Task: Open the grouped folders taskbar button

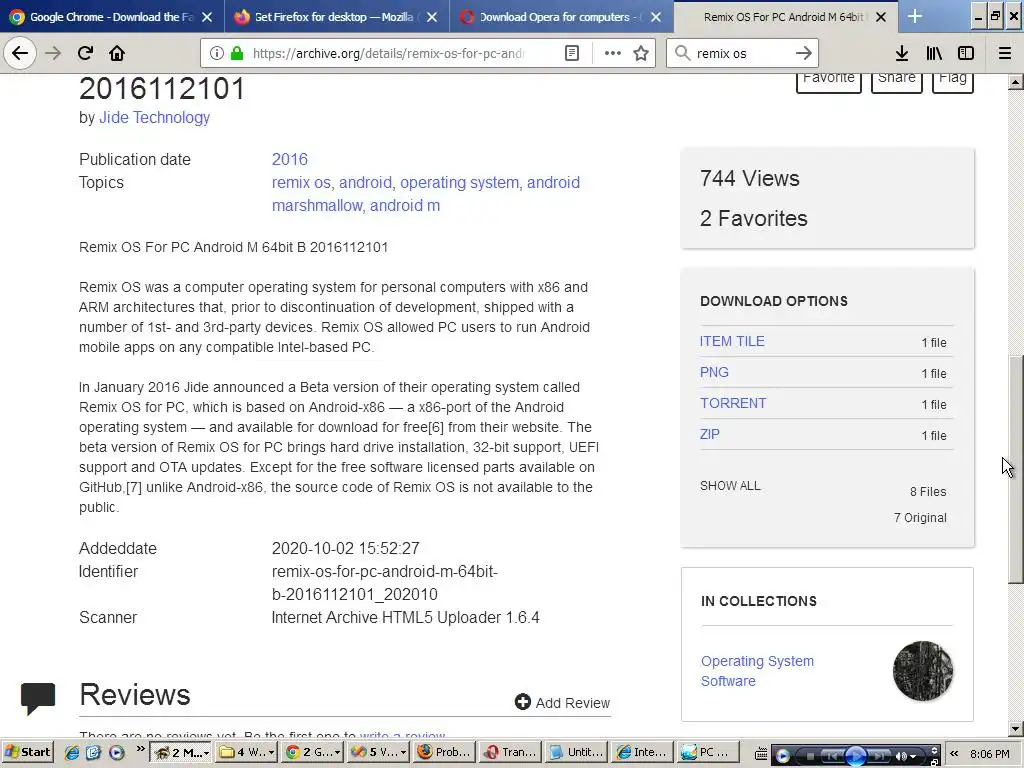Action: 247,752
